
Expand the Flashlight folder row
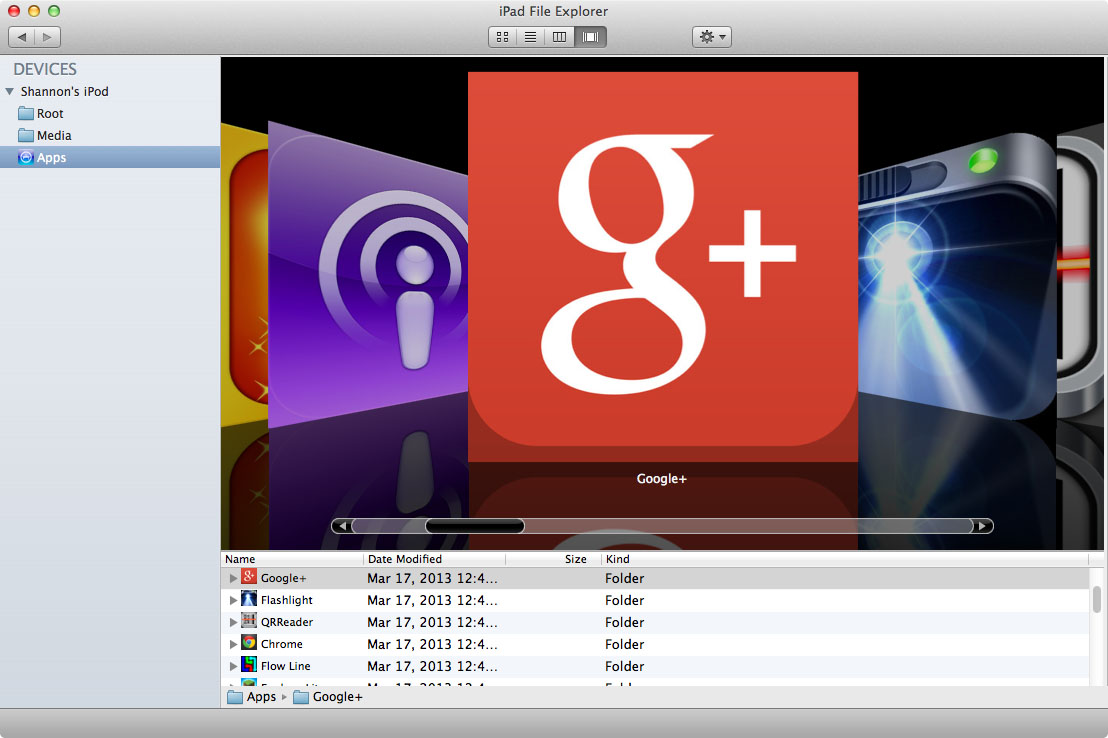pyautogui.click(x=233, y=600)
